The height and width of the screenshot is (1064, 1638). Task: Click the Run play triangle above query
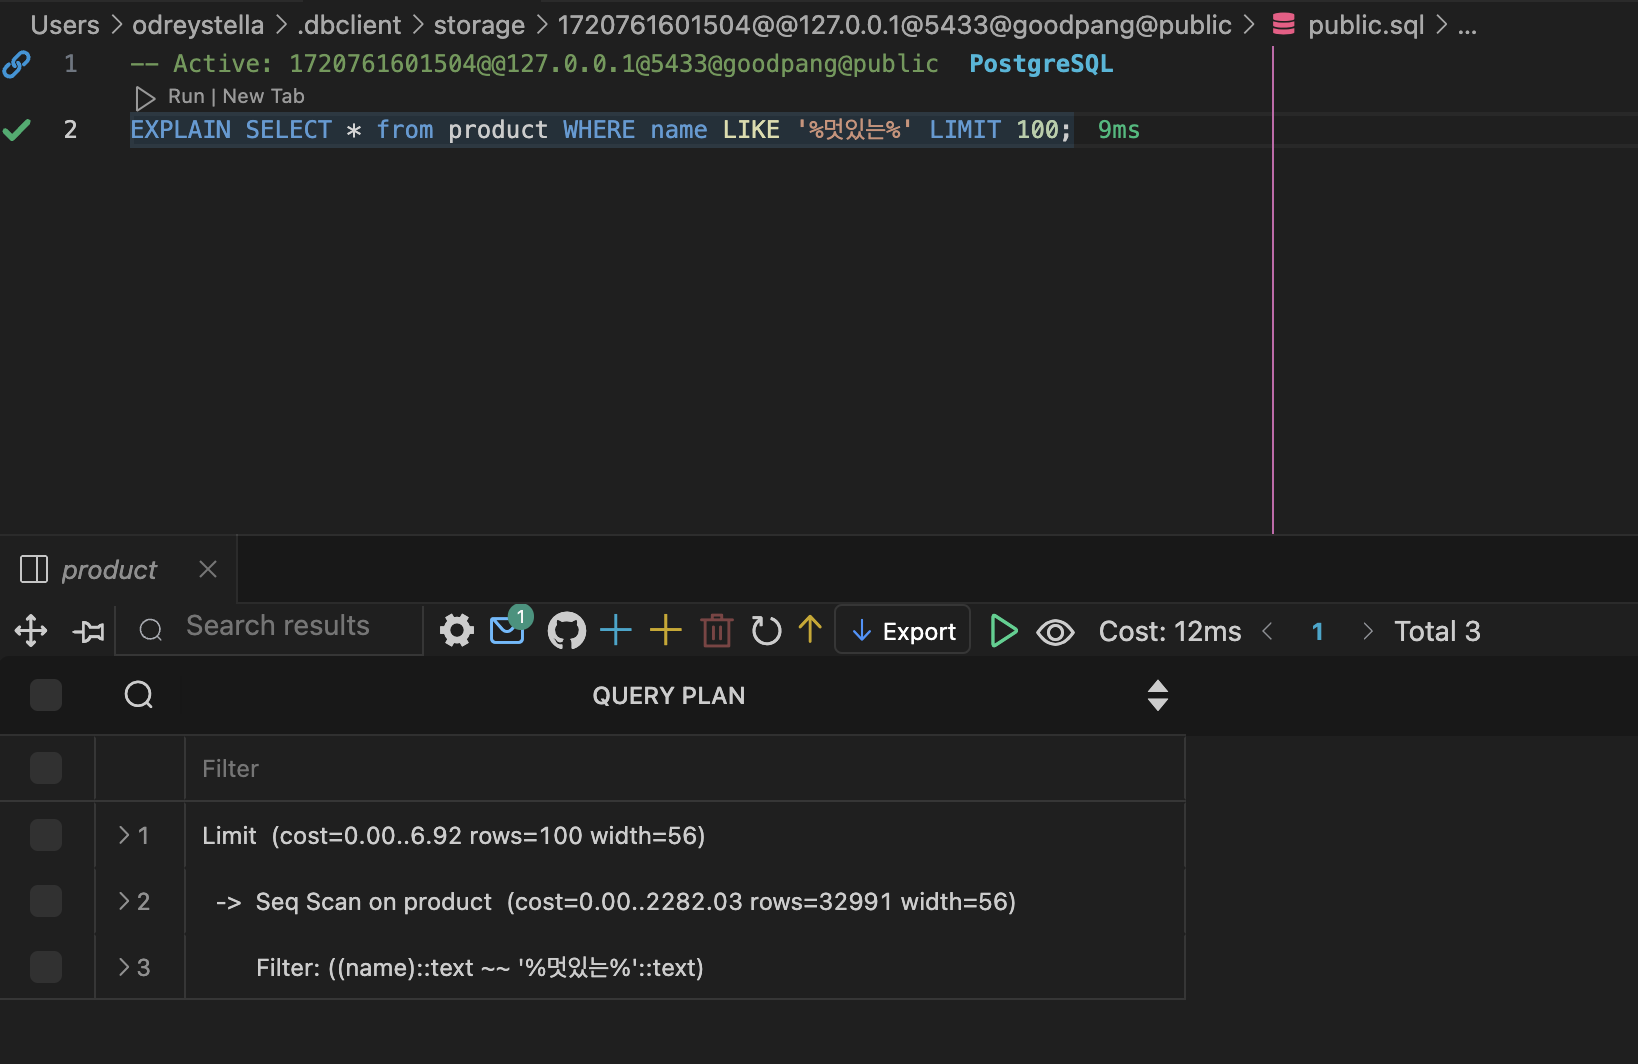coord(145,97)
